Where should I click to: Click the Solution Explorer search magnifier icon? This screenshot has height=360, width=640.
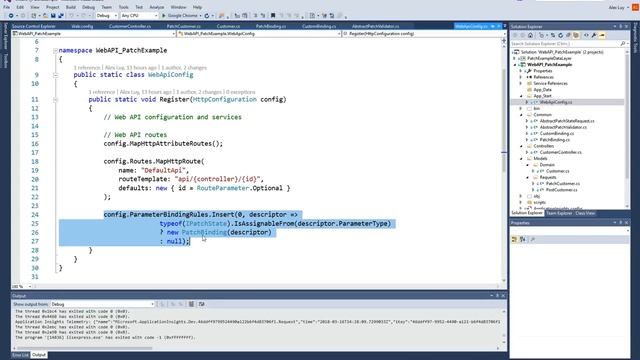pos(622,44)
